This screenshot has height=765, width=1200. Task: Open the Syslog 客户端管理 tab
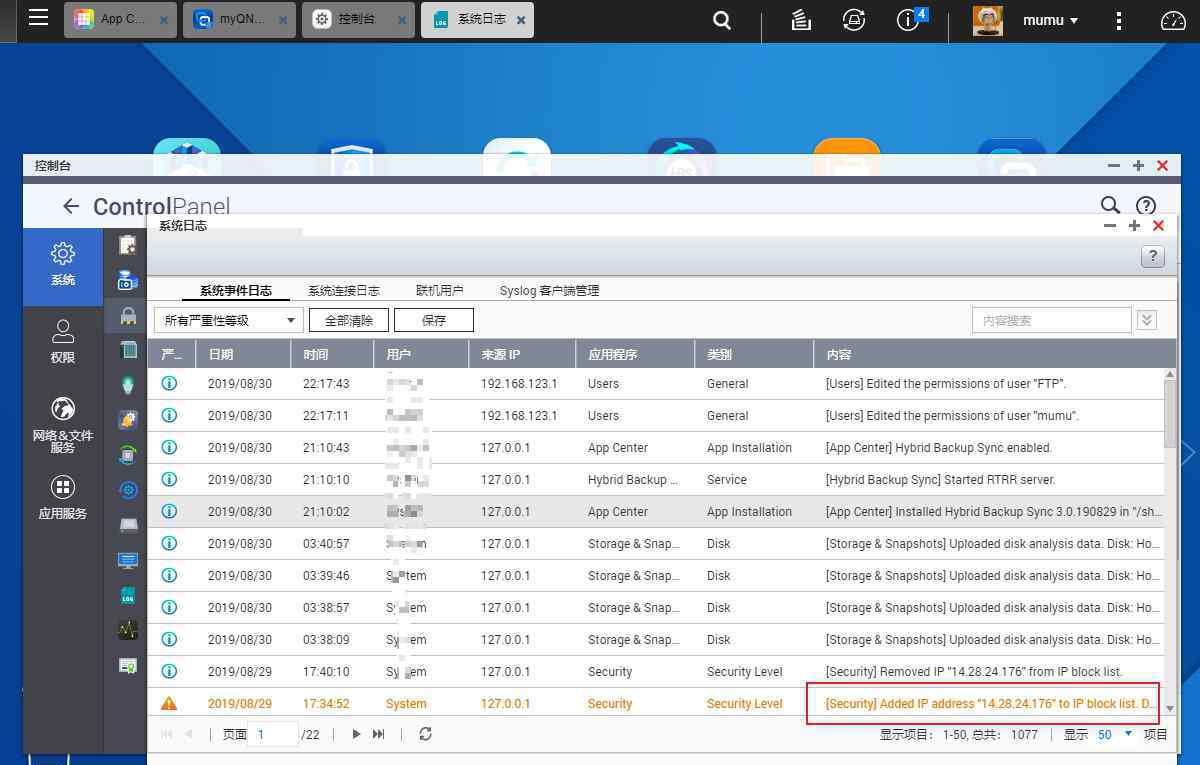pos(549,291)
